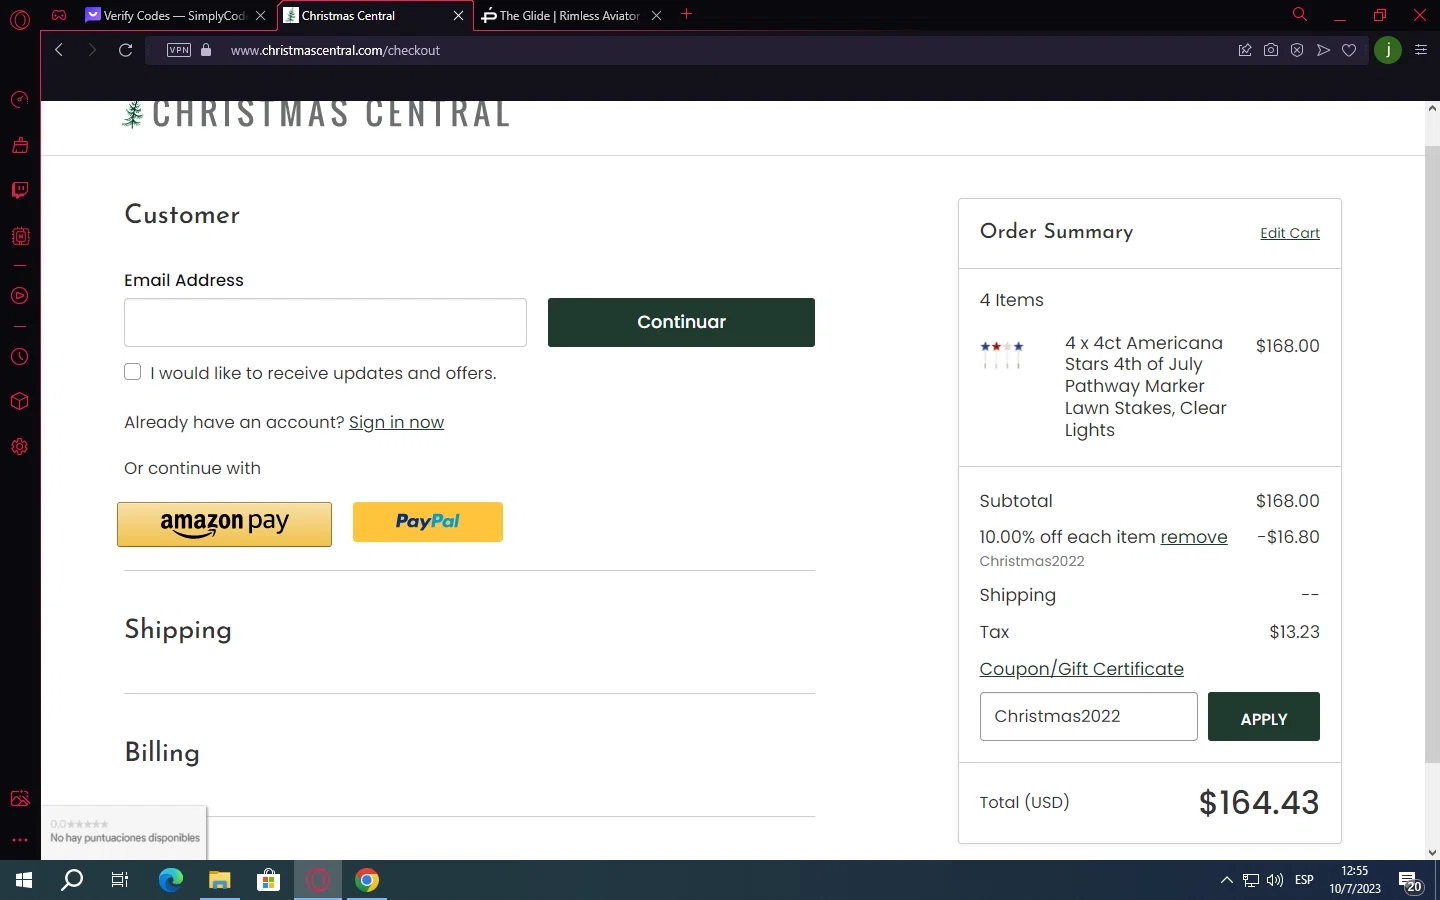
Task: Open Windows taskbar search
Action: click(x=72, y=880)
